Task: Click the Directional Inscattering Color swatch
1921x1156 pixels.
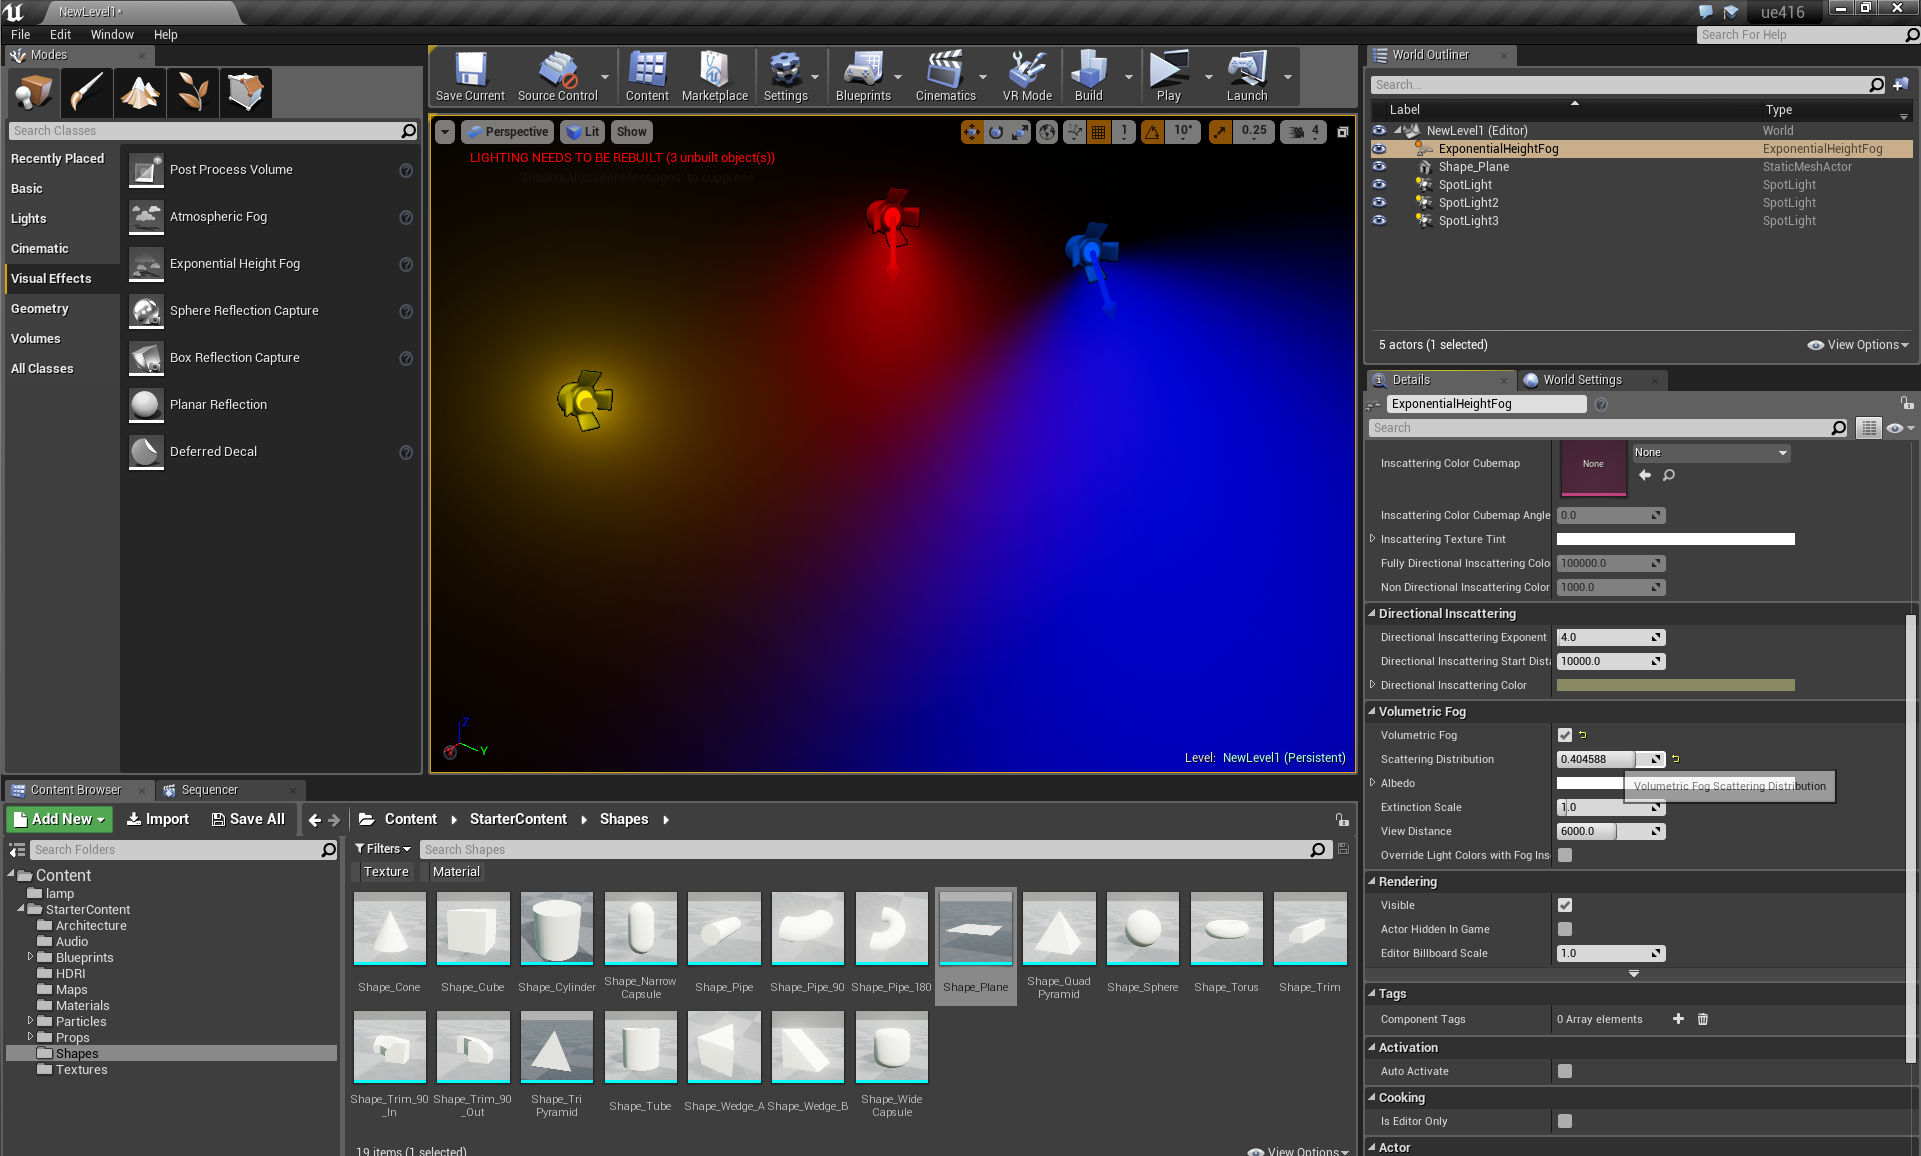Action: tap(1675, 685)
